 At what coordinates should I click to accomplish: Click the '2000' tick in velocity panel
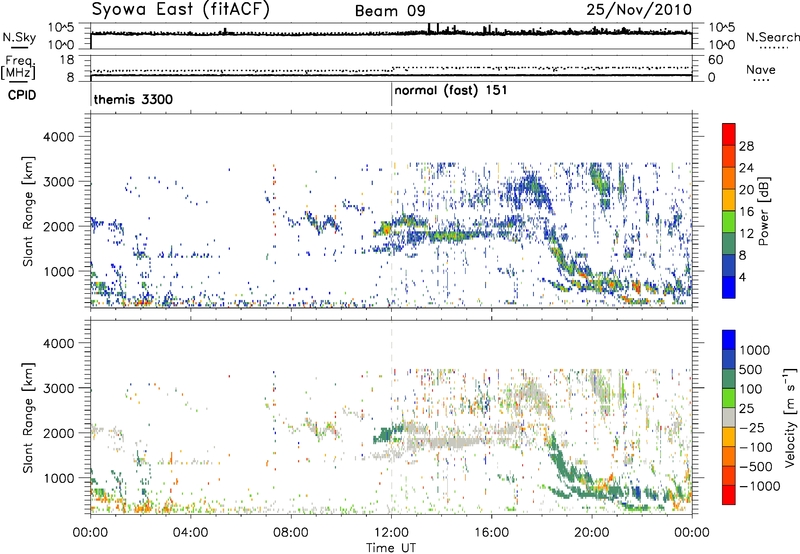[x=58, y=433]
